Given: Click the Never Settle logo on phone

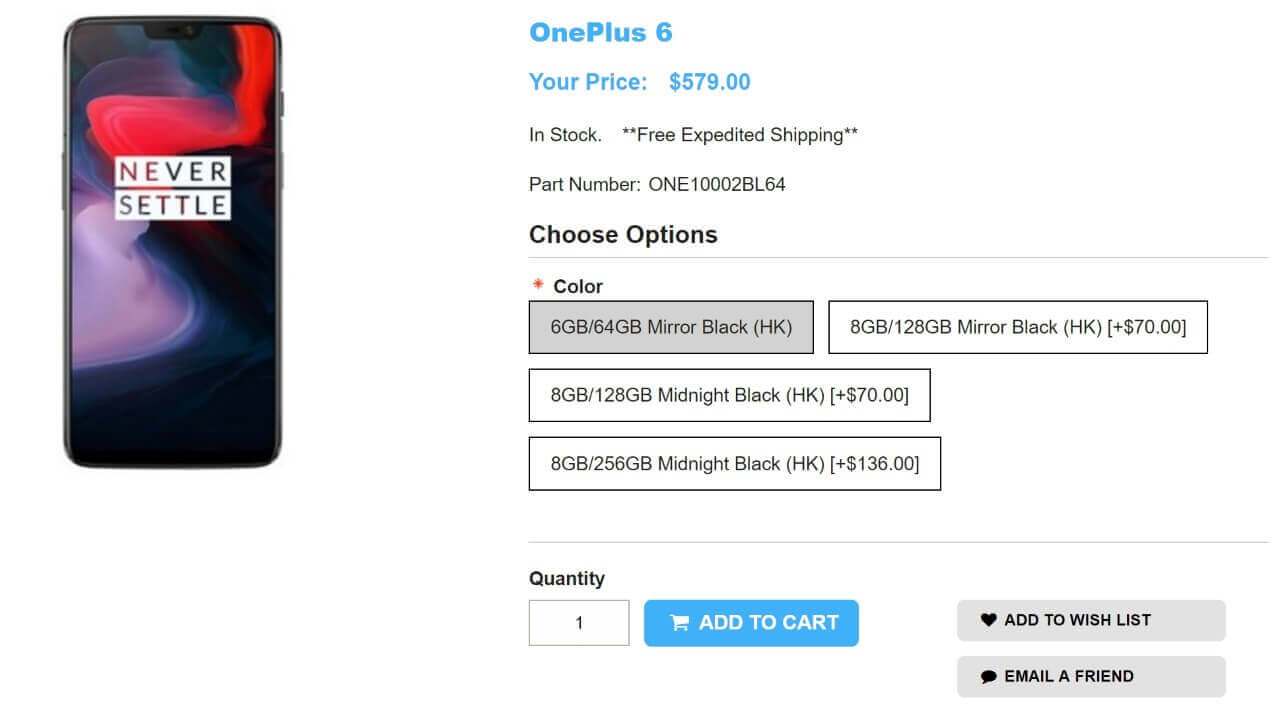Looking at the screenshot, I should [172, 188].
